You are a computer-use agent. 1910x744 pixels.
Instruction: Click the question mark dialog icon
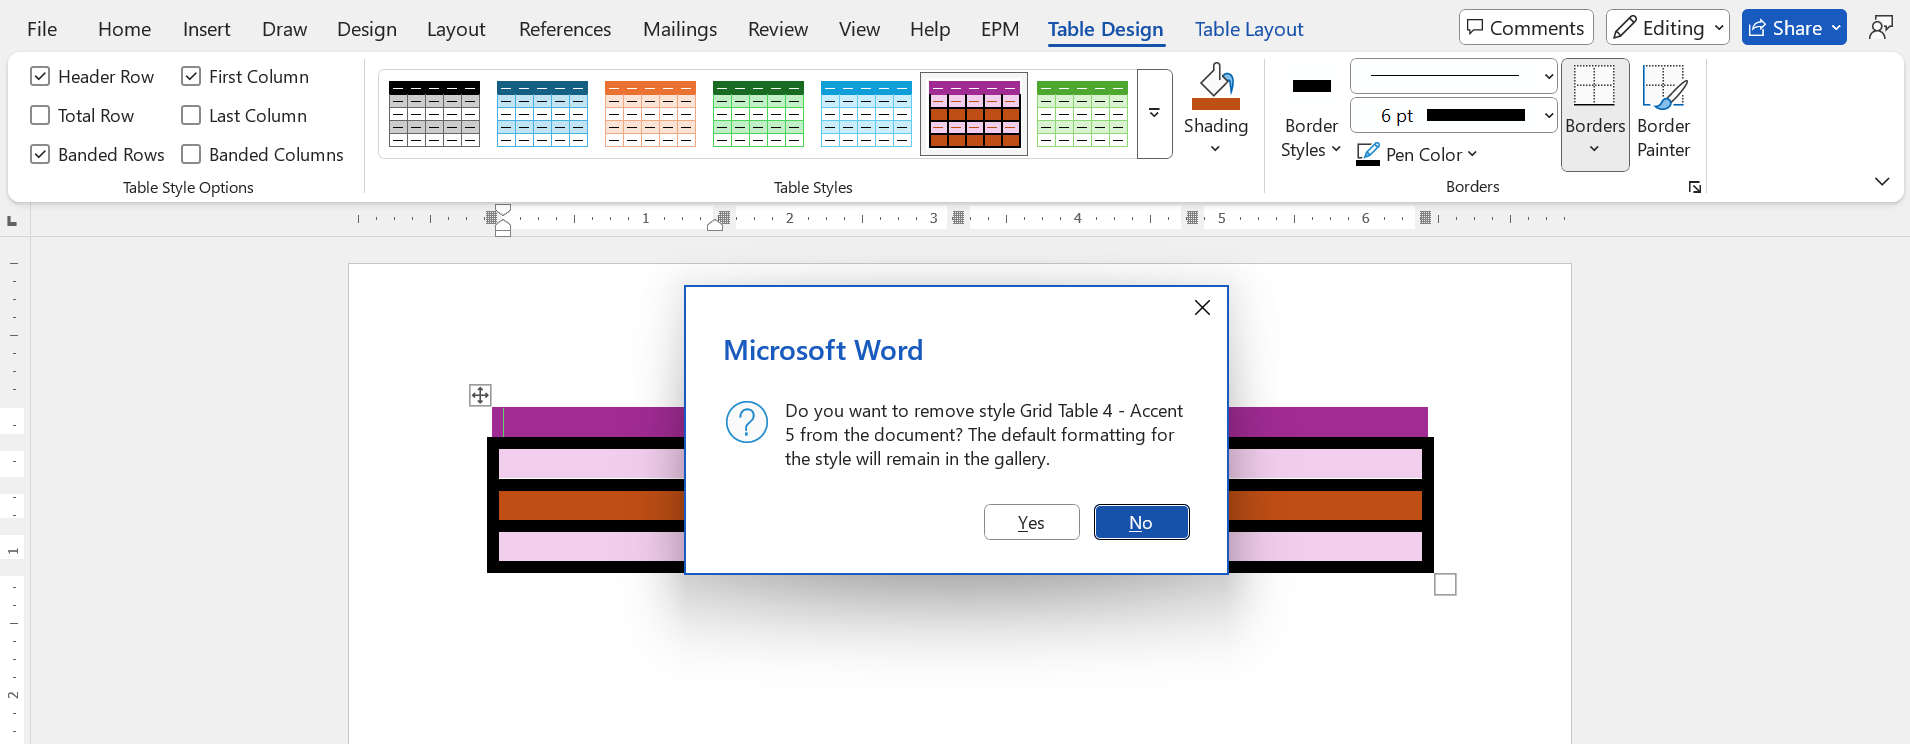(747, 422)
